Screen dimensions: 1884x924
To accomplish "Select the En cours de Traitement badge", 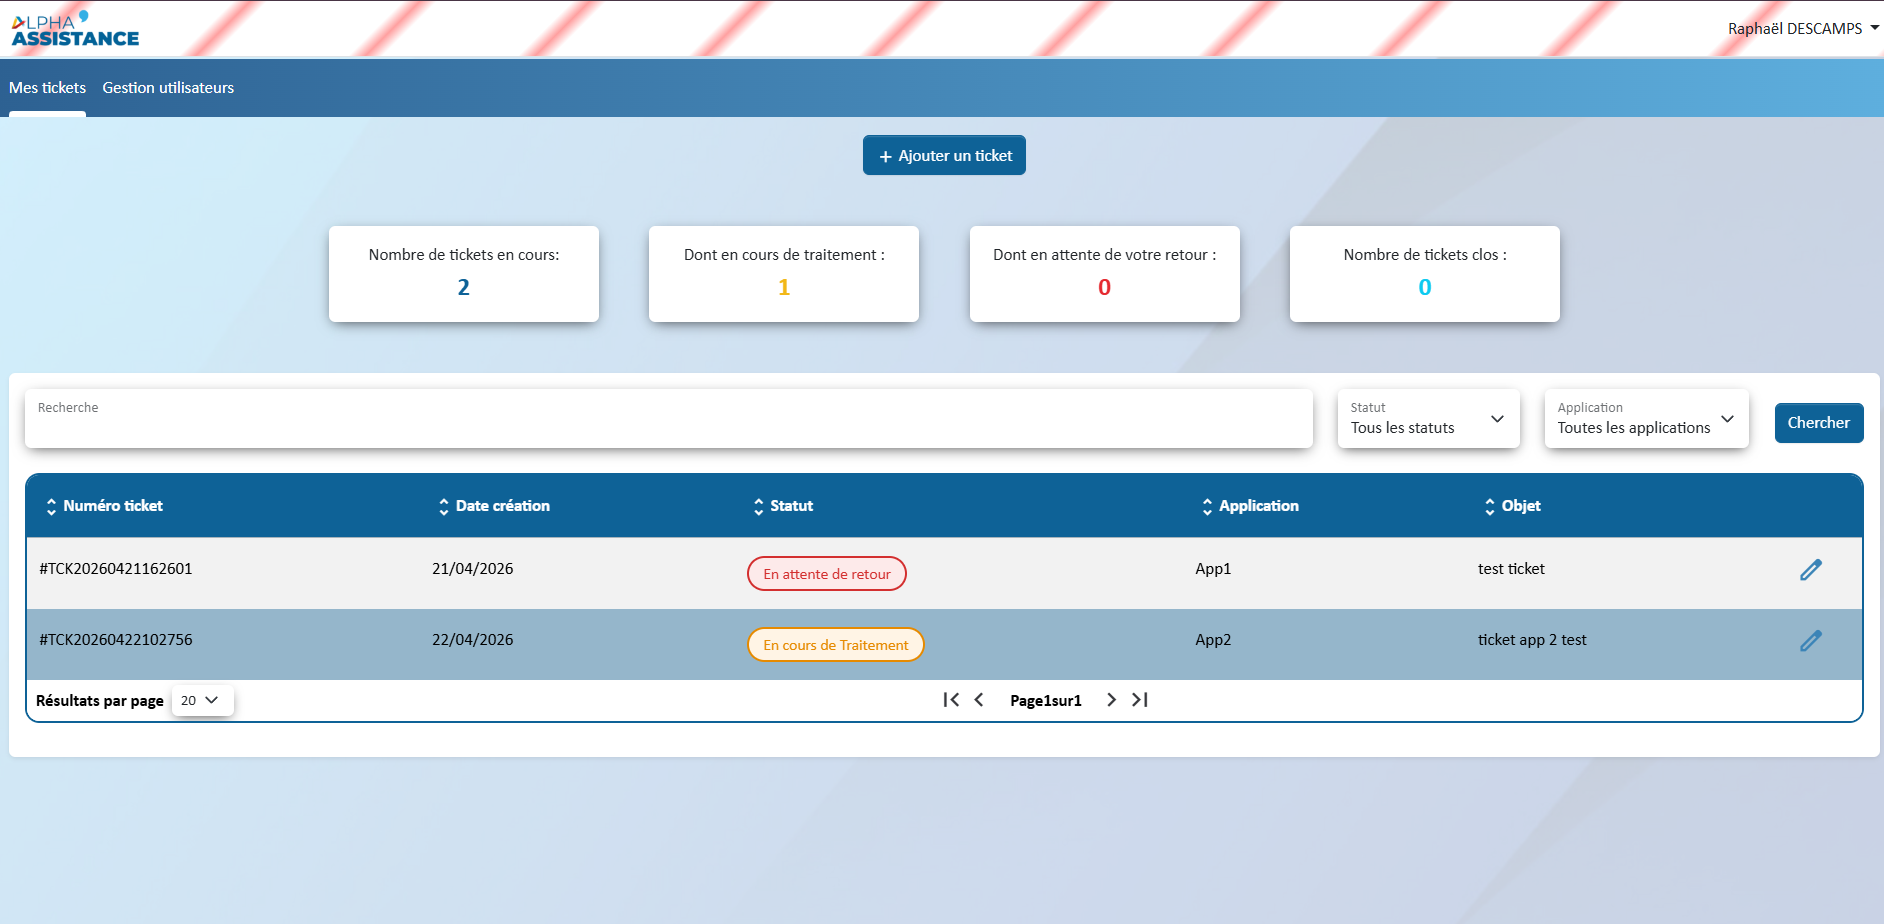I will click(x=836, y=645).
